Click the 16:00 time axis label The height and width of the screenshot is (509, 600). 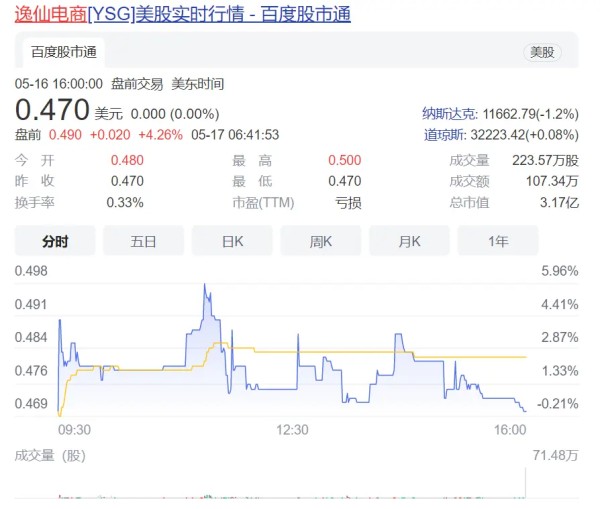510,430
